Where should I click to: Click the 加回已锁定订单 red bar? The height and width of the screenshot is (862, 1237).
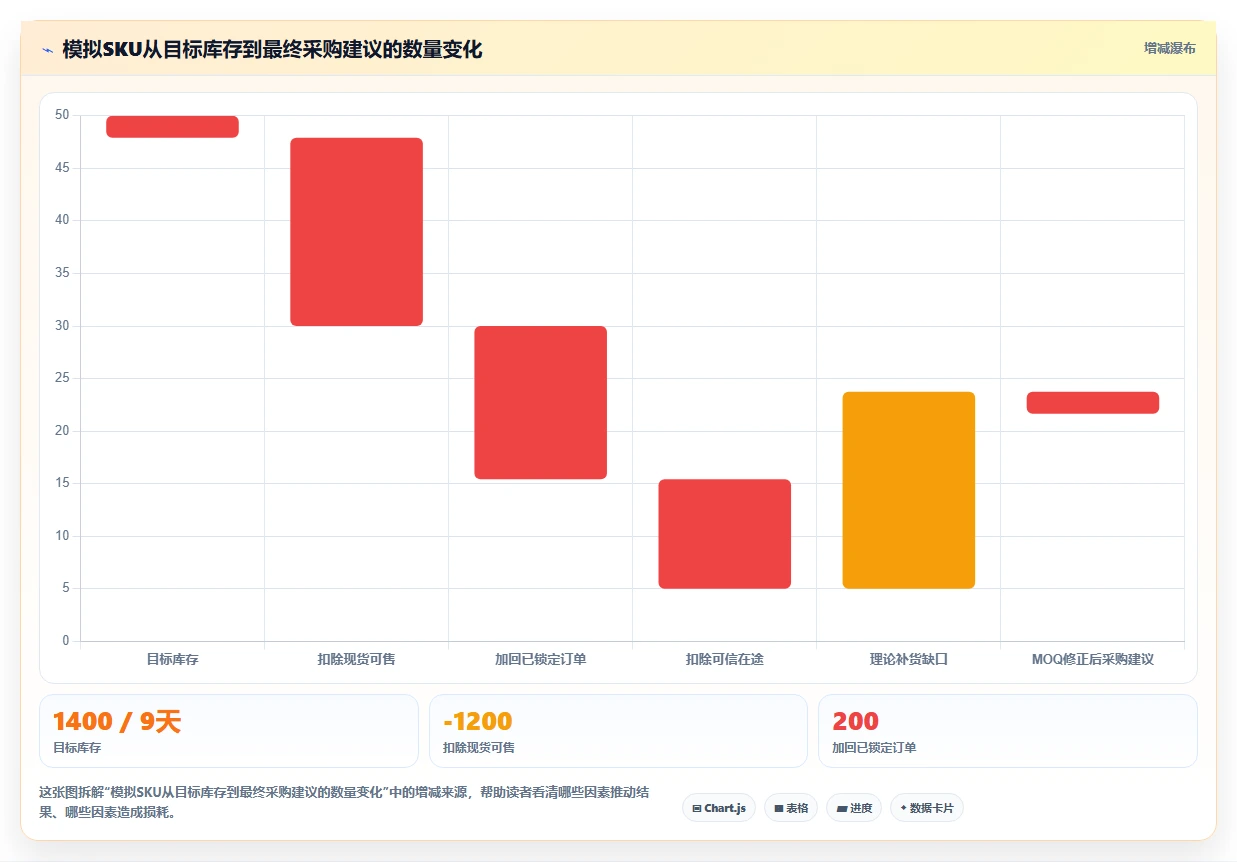click(x=540, y=402)
